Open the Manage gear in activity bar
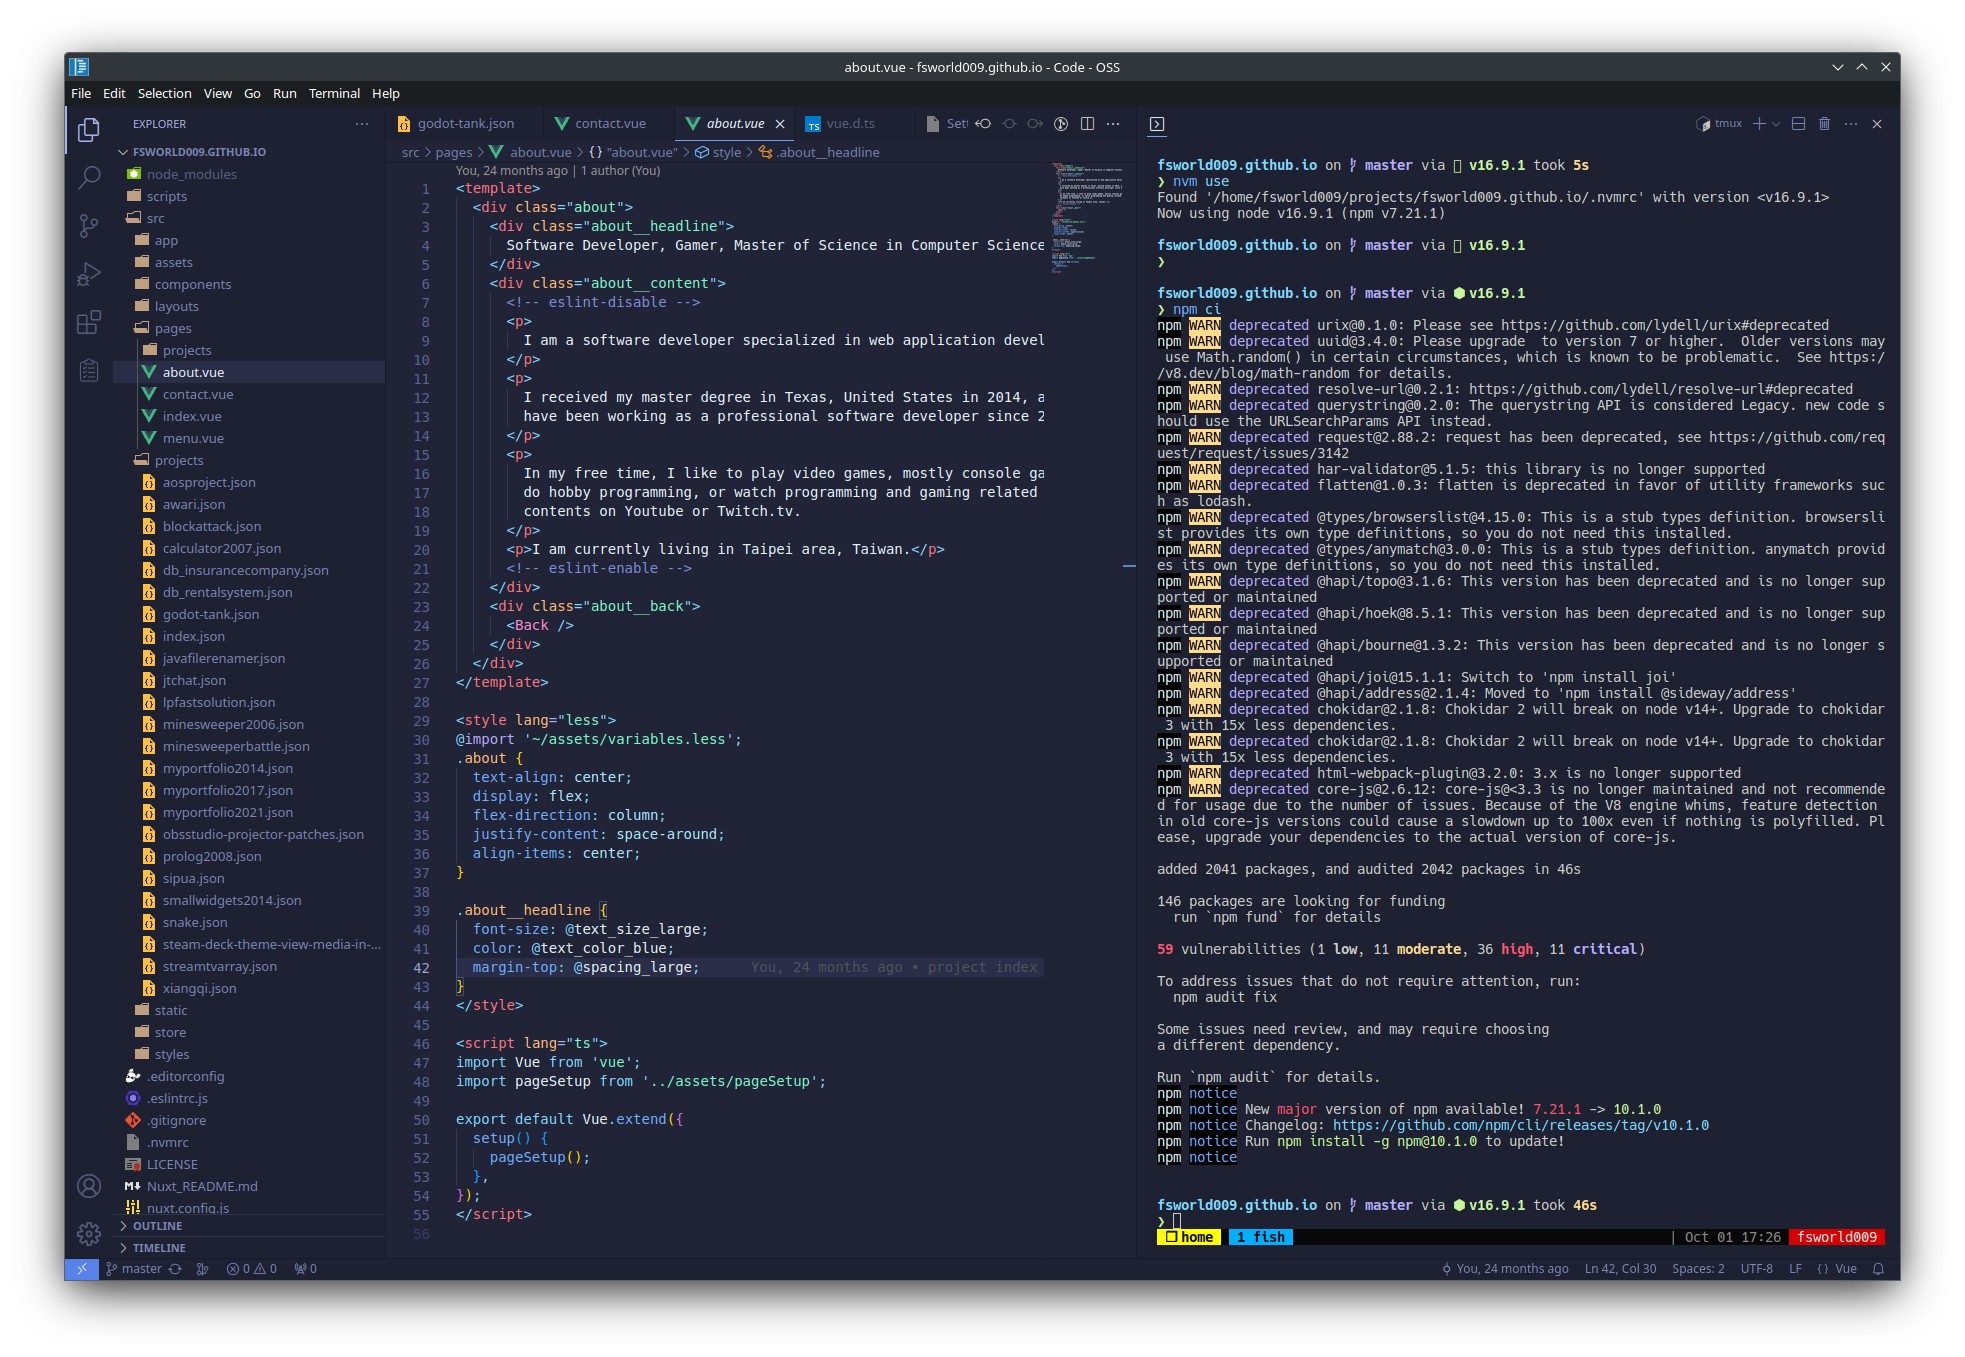Image resolution: width=1965 pixels, height=1357 pixels. 89,1234
